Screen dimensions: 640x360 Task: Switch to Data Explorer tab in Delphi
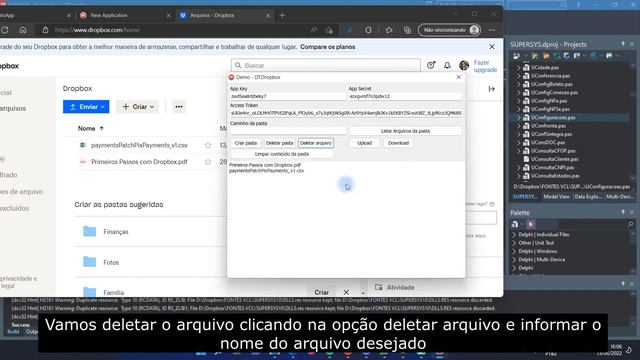click(588, 197)
